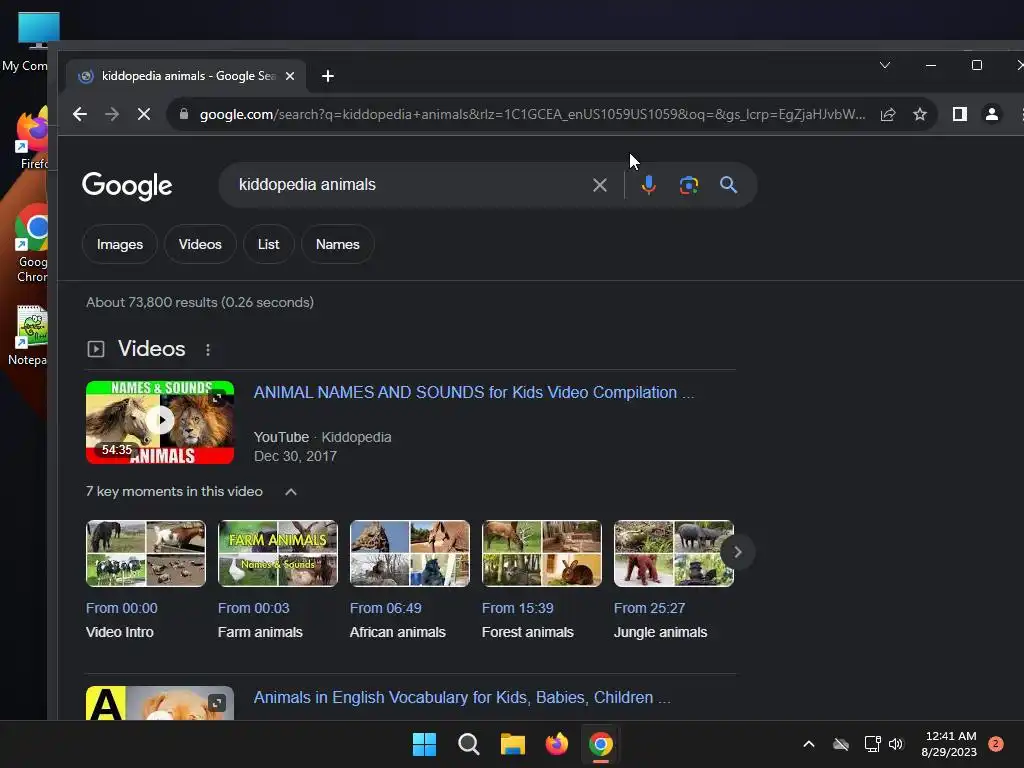Open the tab search chevron in title bar
Image resolution: width=1024 pixels, height=768 pixels.
(885, 65)
